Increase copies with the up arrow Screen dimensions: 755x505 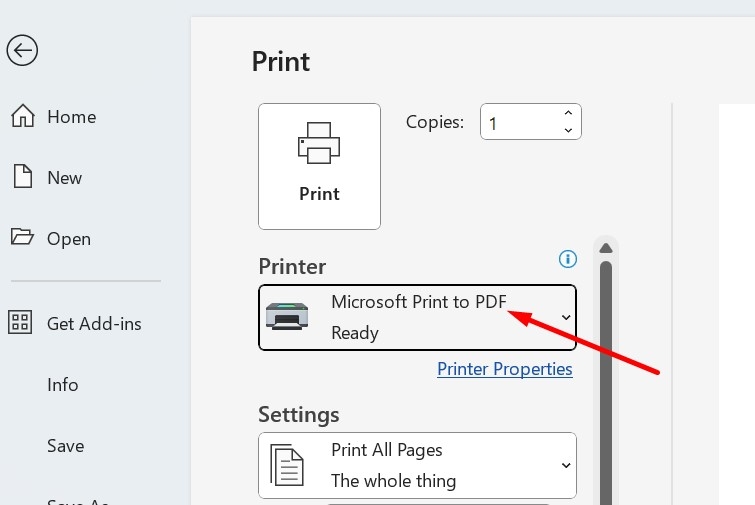(568, 113)
